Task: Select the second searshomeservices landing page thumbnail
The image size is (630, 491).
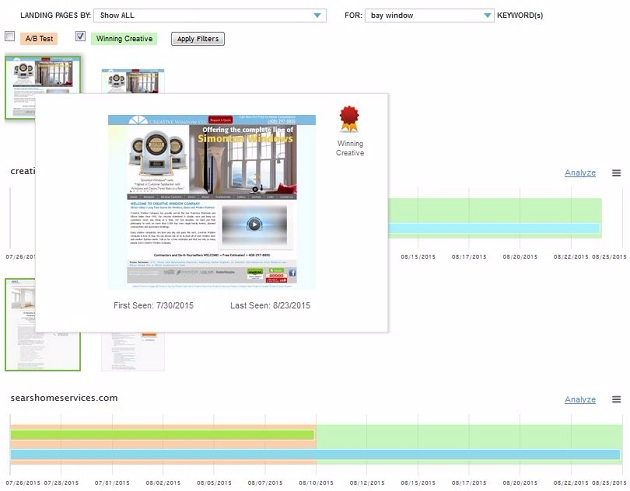Action: (133, 352)
